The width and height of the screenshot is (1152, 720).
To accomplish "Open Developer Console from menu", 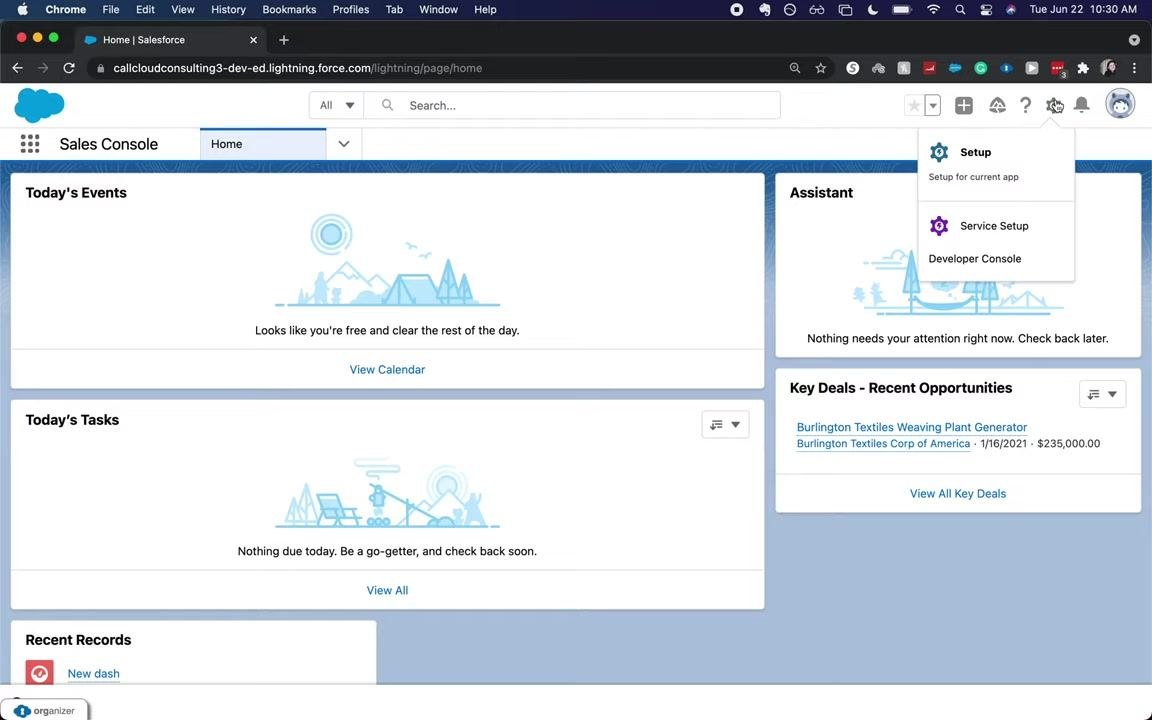I will point(974,259).
